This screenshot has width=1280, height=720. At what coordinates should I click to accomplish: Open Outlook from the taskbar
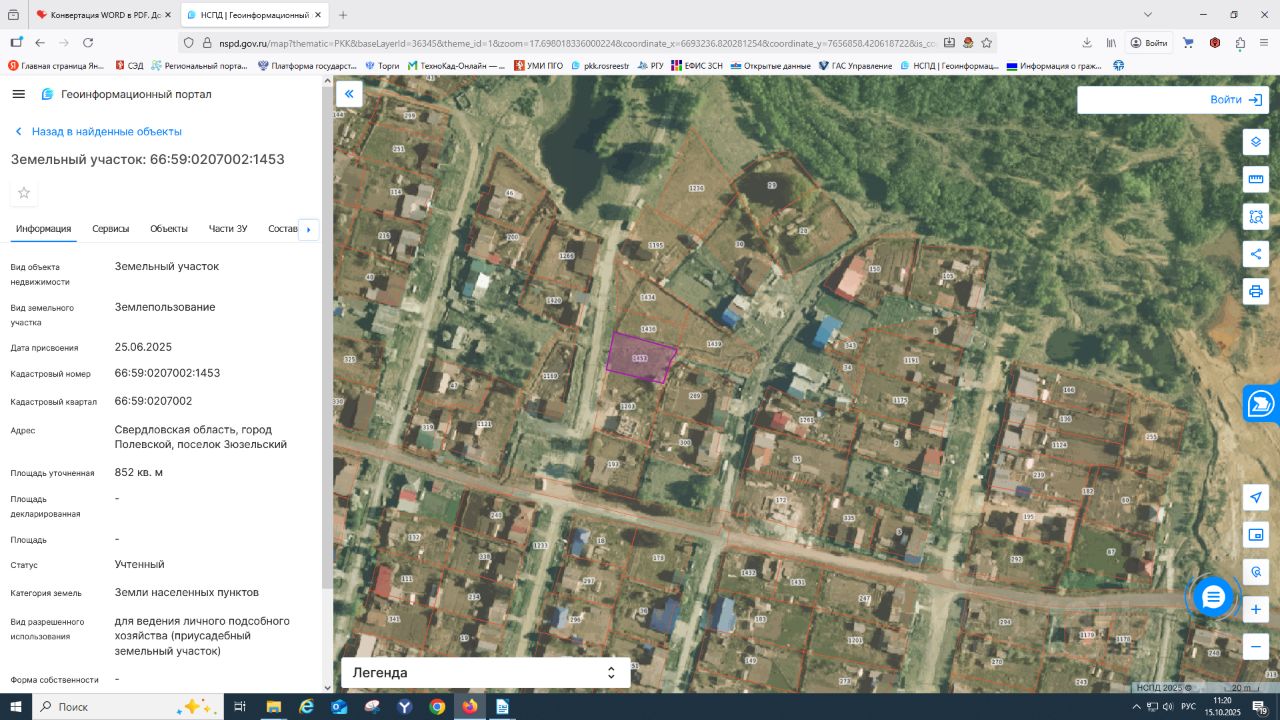point(339,707)
